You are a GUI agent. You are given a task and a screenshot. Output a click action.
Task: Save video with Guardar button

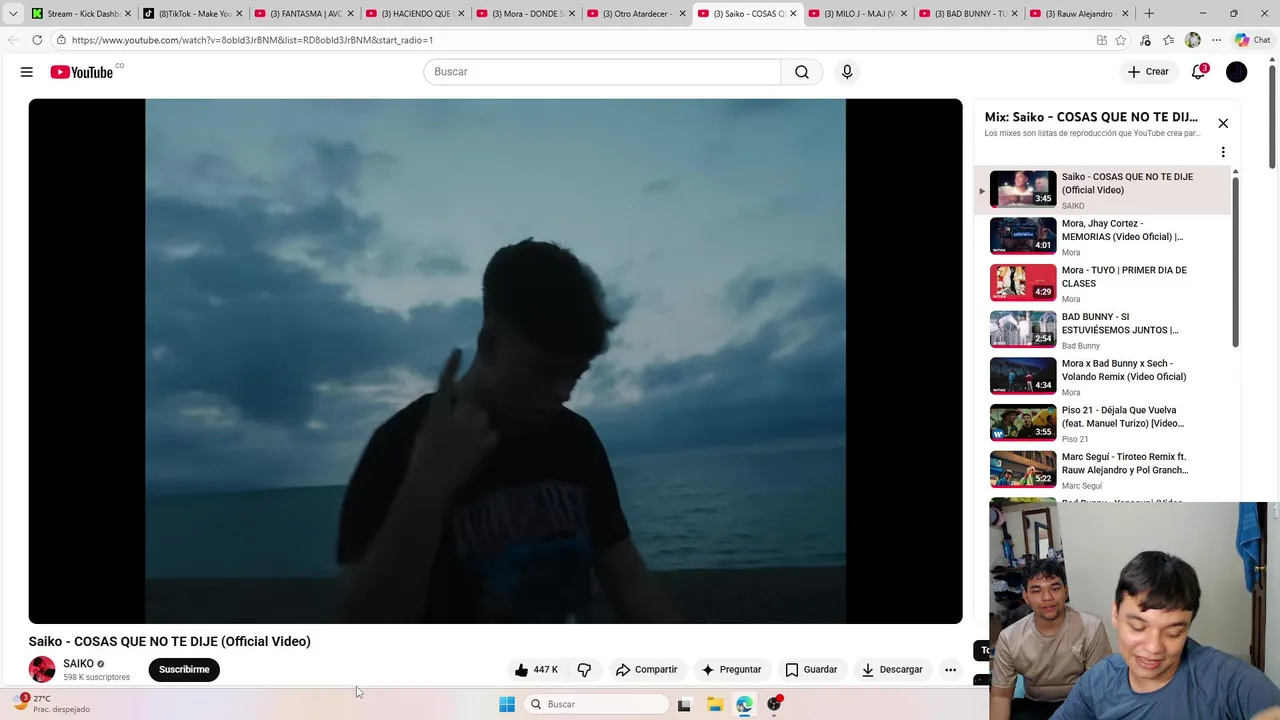811,670
